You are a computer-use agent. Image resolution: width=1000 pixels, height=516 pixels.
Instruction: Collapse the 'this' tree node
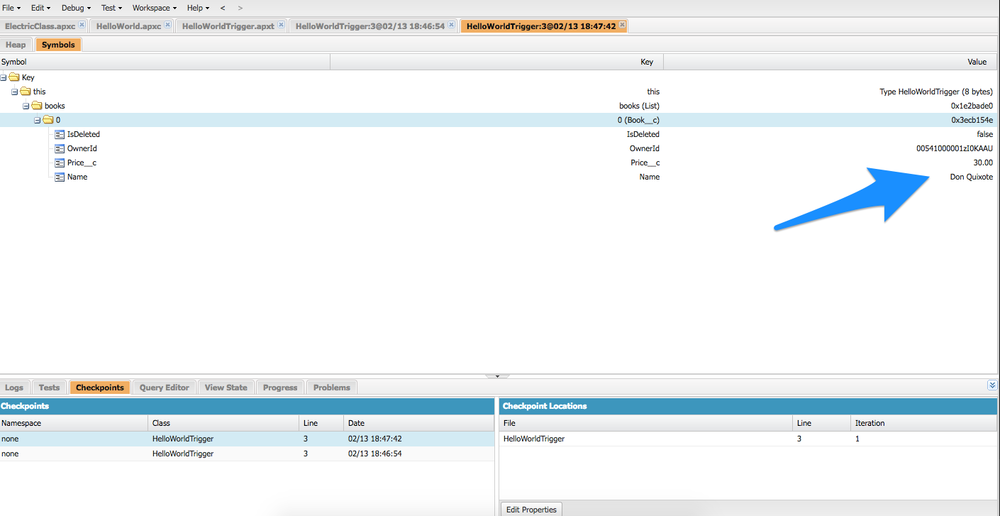pyautogui.click(x=15, y=92)
